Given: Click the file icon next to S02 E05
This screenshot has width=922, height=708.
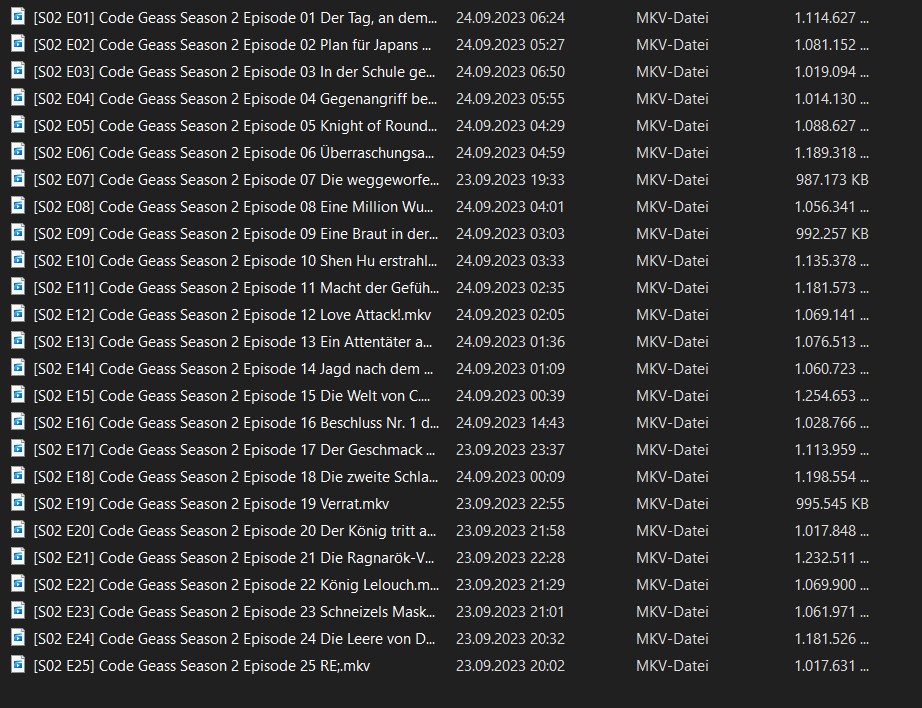Looking at the screenshot, I should [x=17, y=125].
